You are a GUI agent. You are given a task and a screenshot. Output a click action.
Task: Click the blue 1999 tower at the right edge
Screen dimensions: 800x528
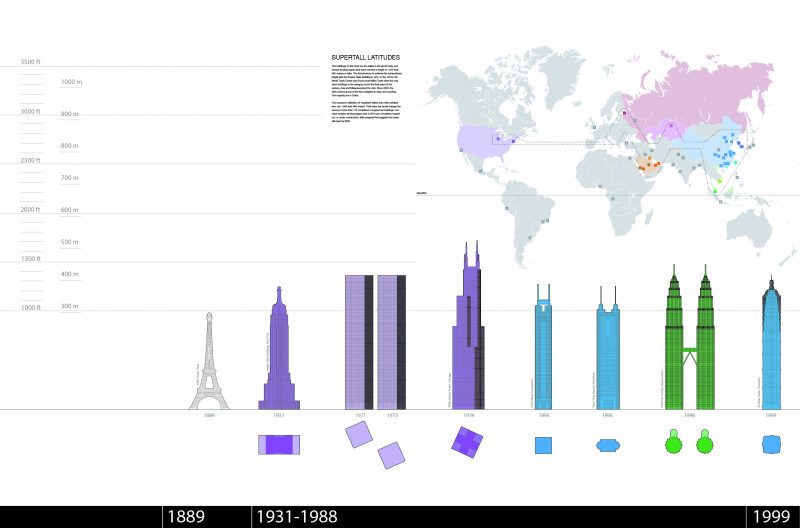click(x=771, y=342)
